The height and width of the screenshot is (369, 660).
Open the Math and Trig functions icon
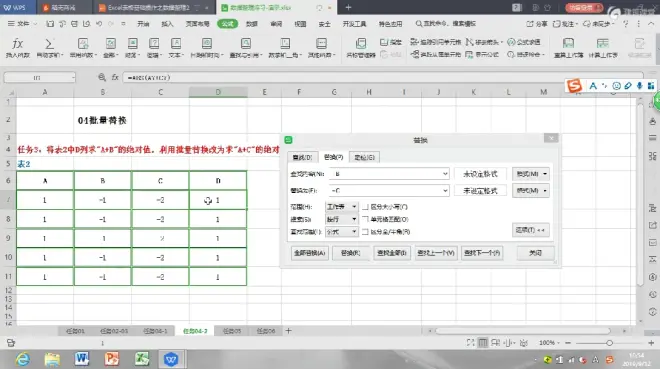coord(285,43)
